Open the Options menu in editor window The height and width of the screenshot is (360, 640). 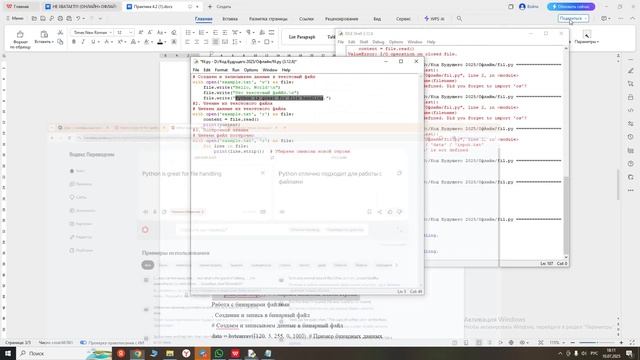[251, 70]
